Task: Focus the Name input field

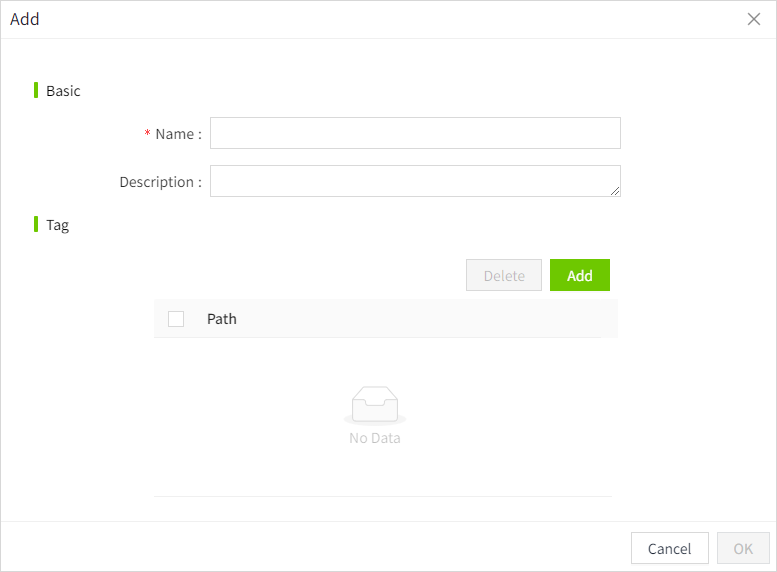Action: coord(415,133)
